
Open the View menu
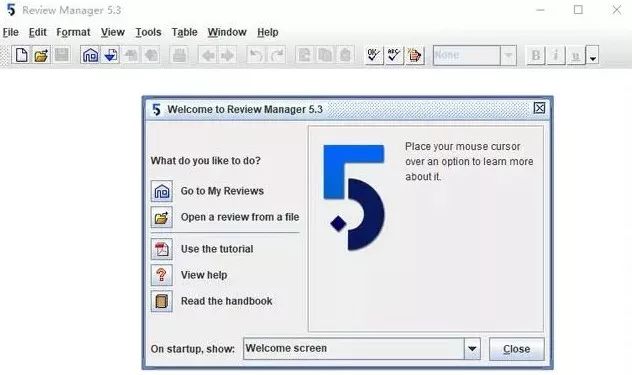click(x=112, y=32)
